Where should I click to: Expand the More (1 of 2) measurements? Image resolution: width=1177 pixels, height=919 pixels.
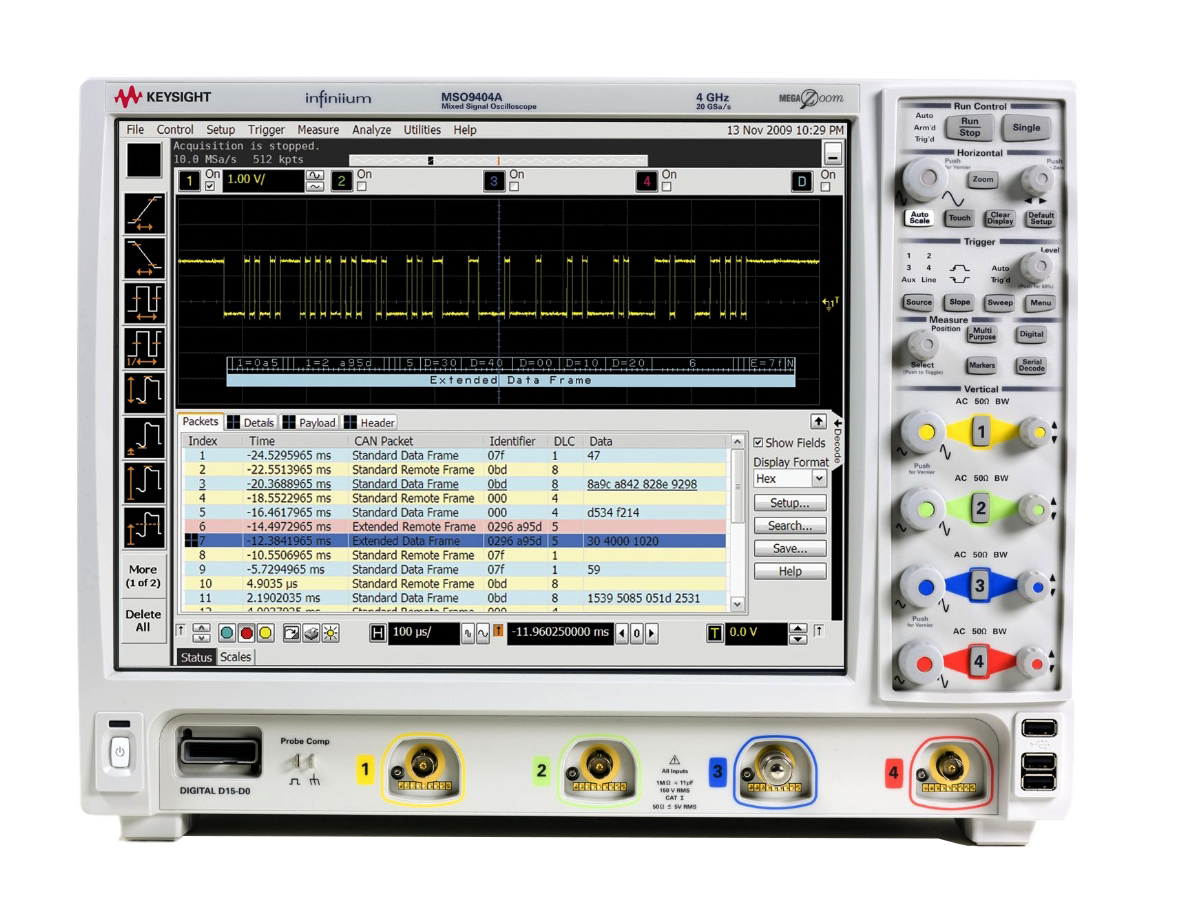(143, 576)
